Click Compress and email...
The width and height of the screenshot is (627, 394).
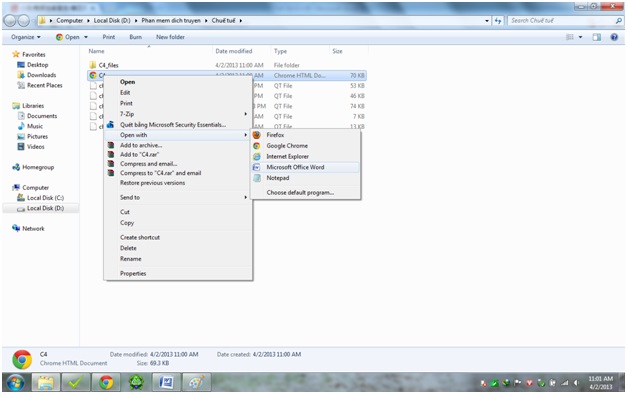coord(178,164)
